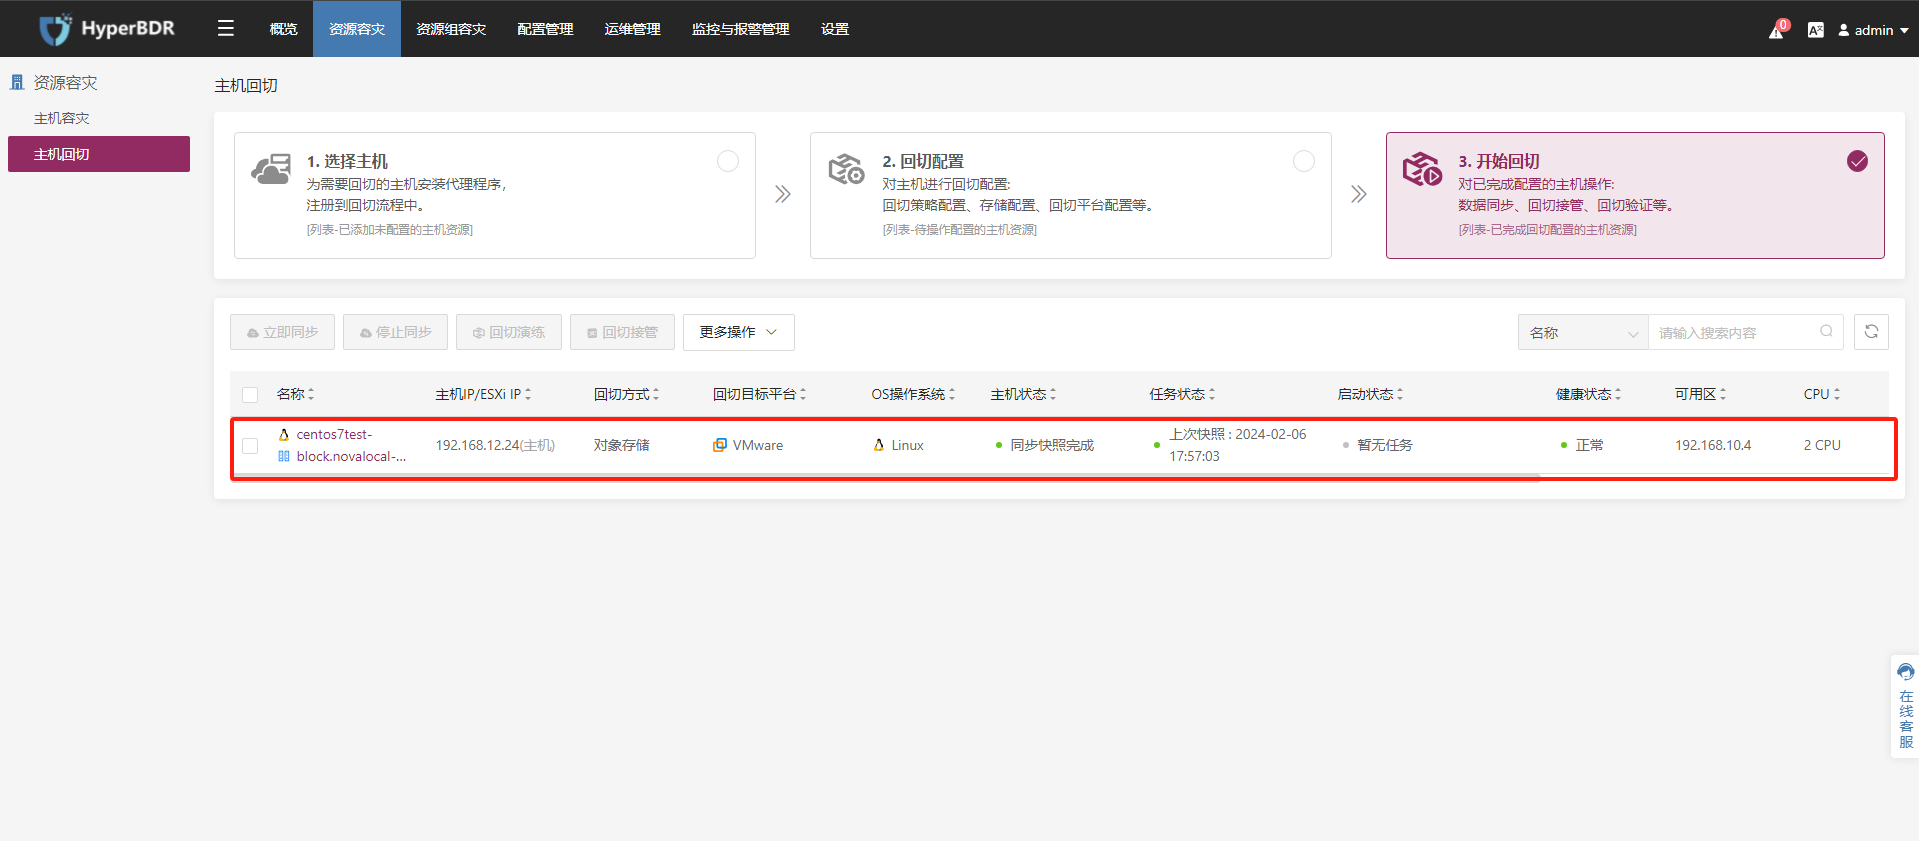Click the horizontal table scrollbar

(886, 477)
